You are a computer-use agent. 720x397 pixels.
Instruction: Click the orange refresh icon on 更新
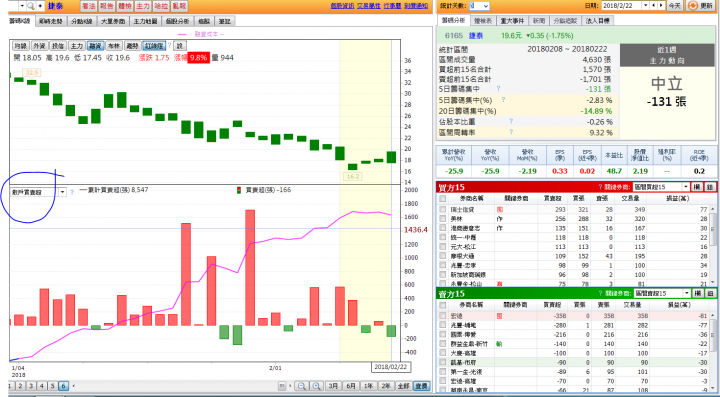tap(692, 6)
